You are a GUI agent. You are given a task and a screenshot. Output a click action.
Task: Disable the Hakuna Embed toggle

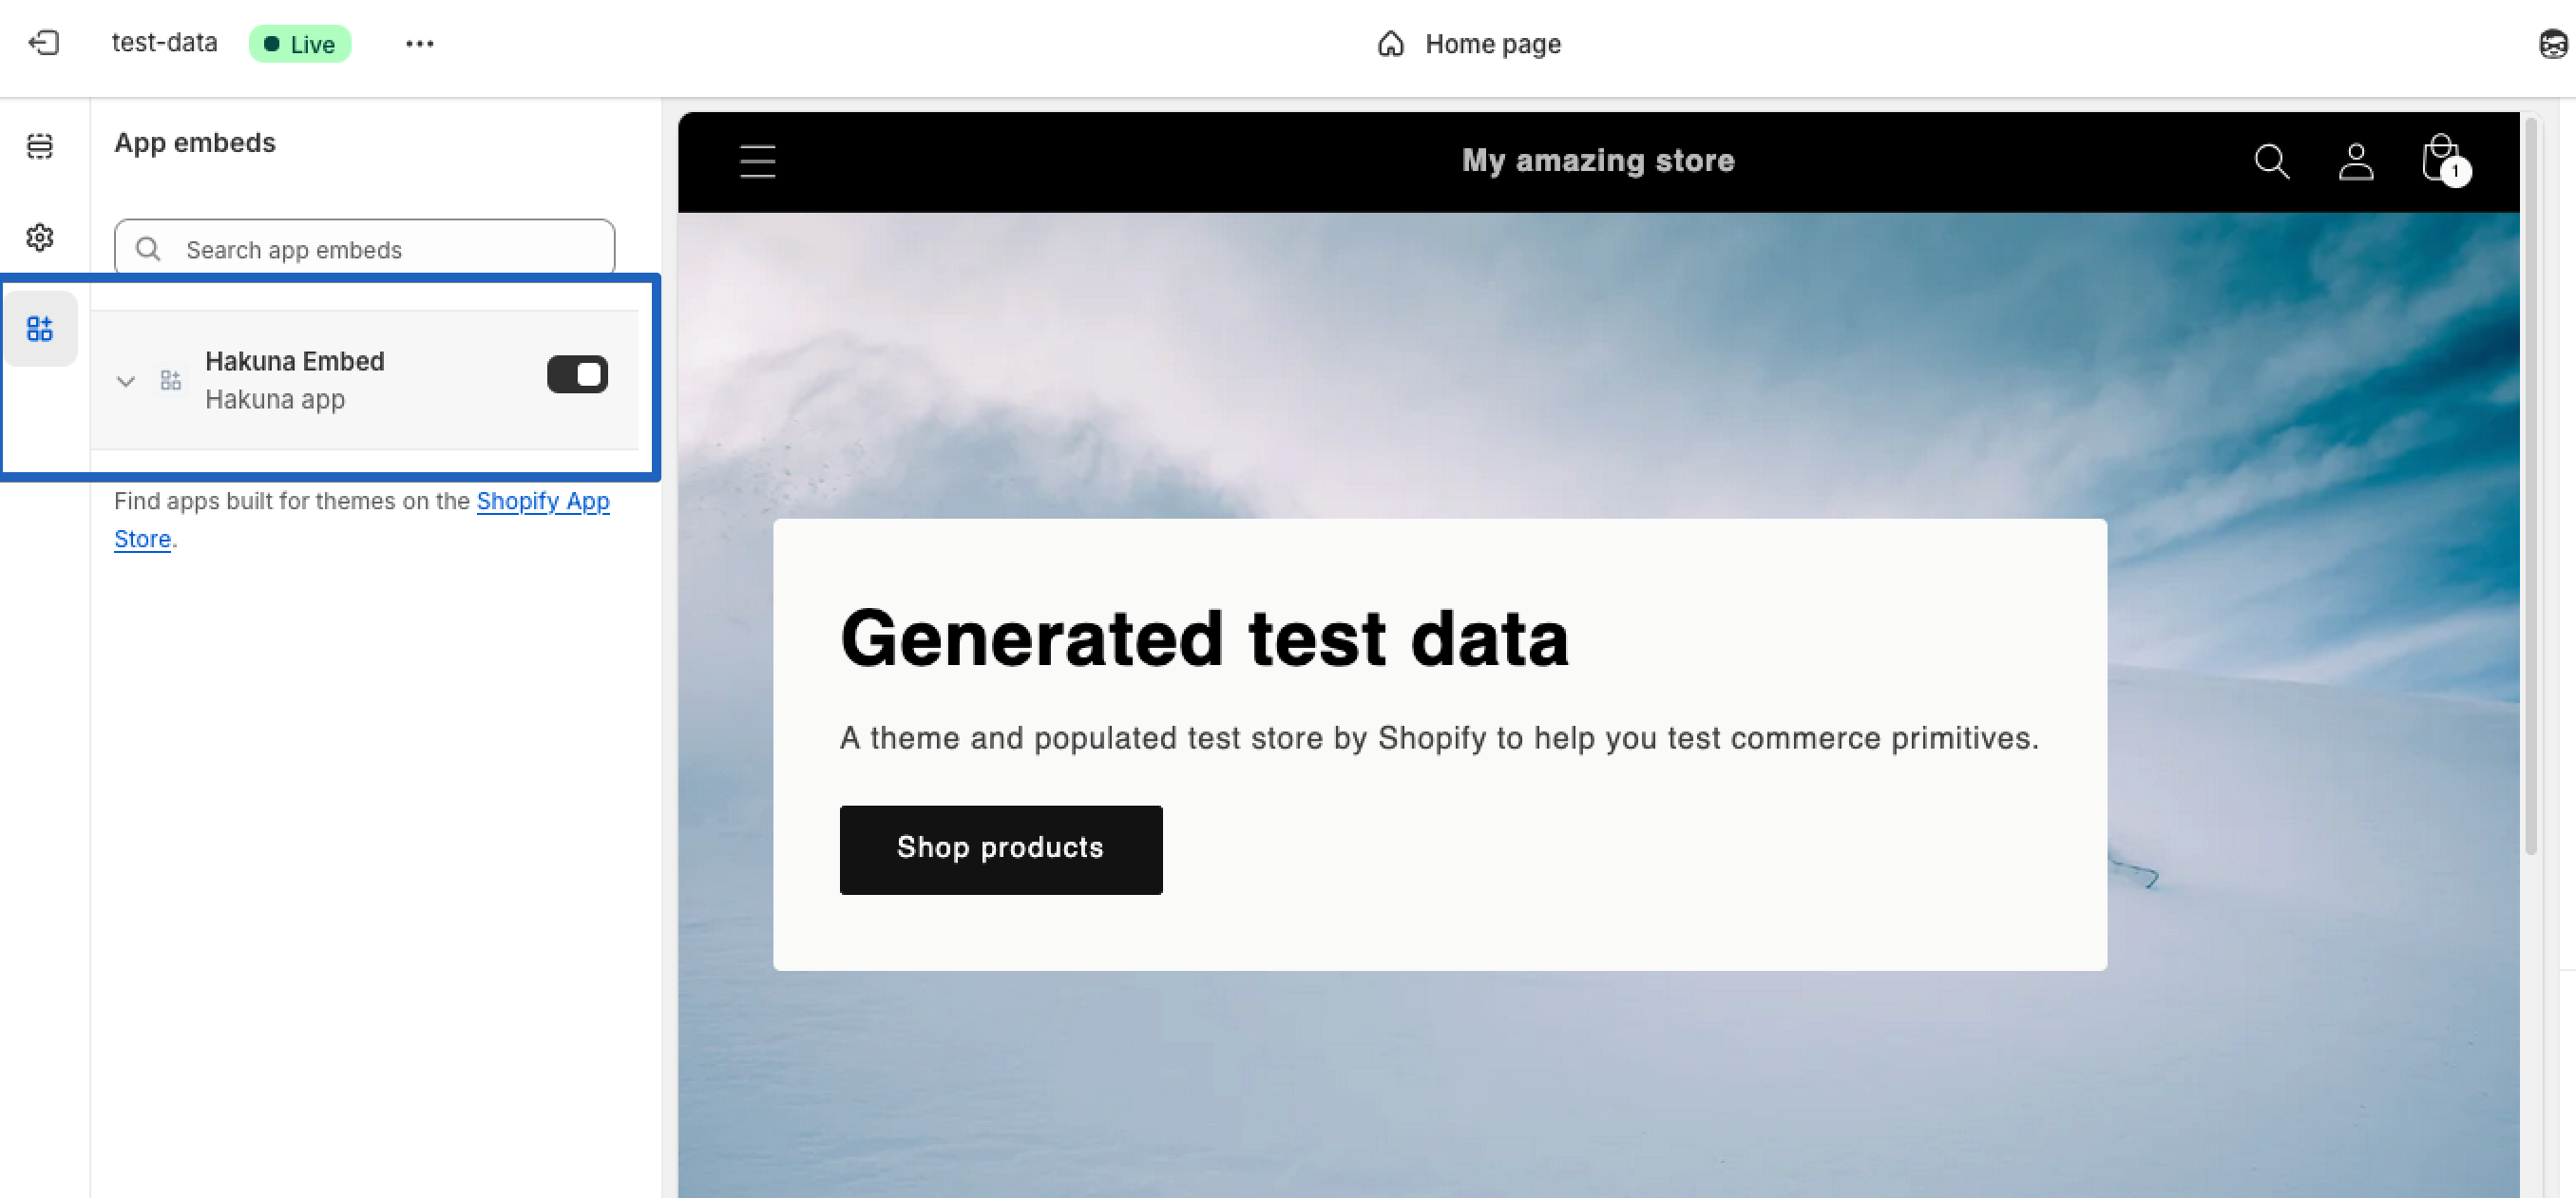point(577,375)
